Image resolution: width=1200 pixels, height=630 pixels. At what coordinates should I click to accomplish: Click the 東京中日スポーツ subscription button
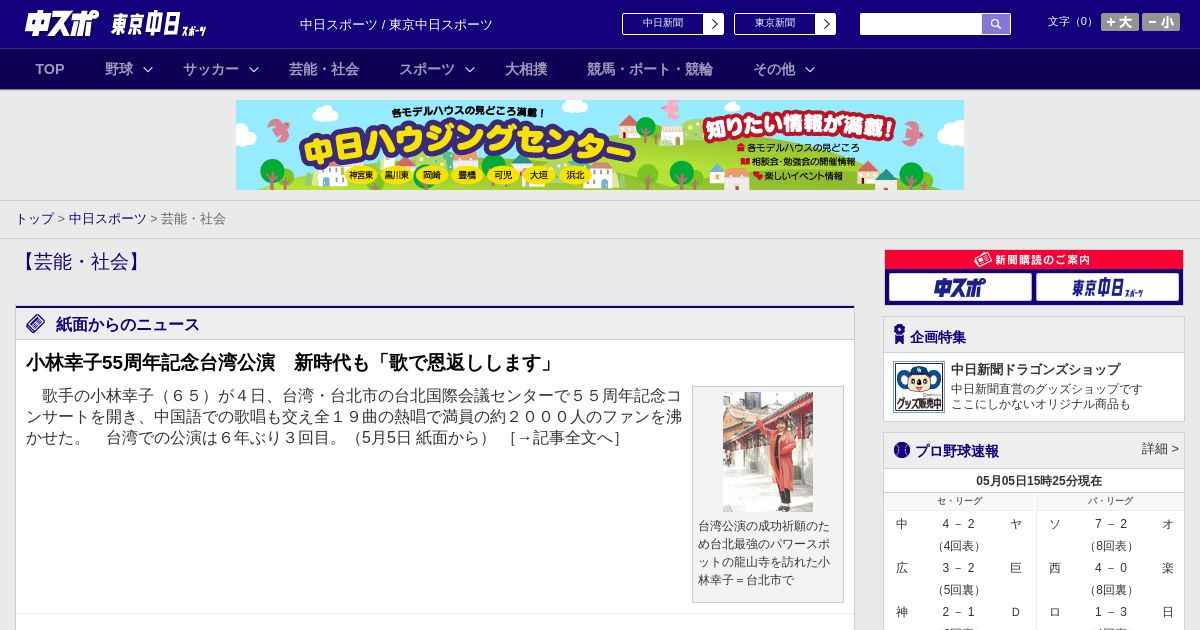(x=1107, y=287)
